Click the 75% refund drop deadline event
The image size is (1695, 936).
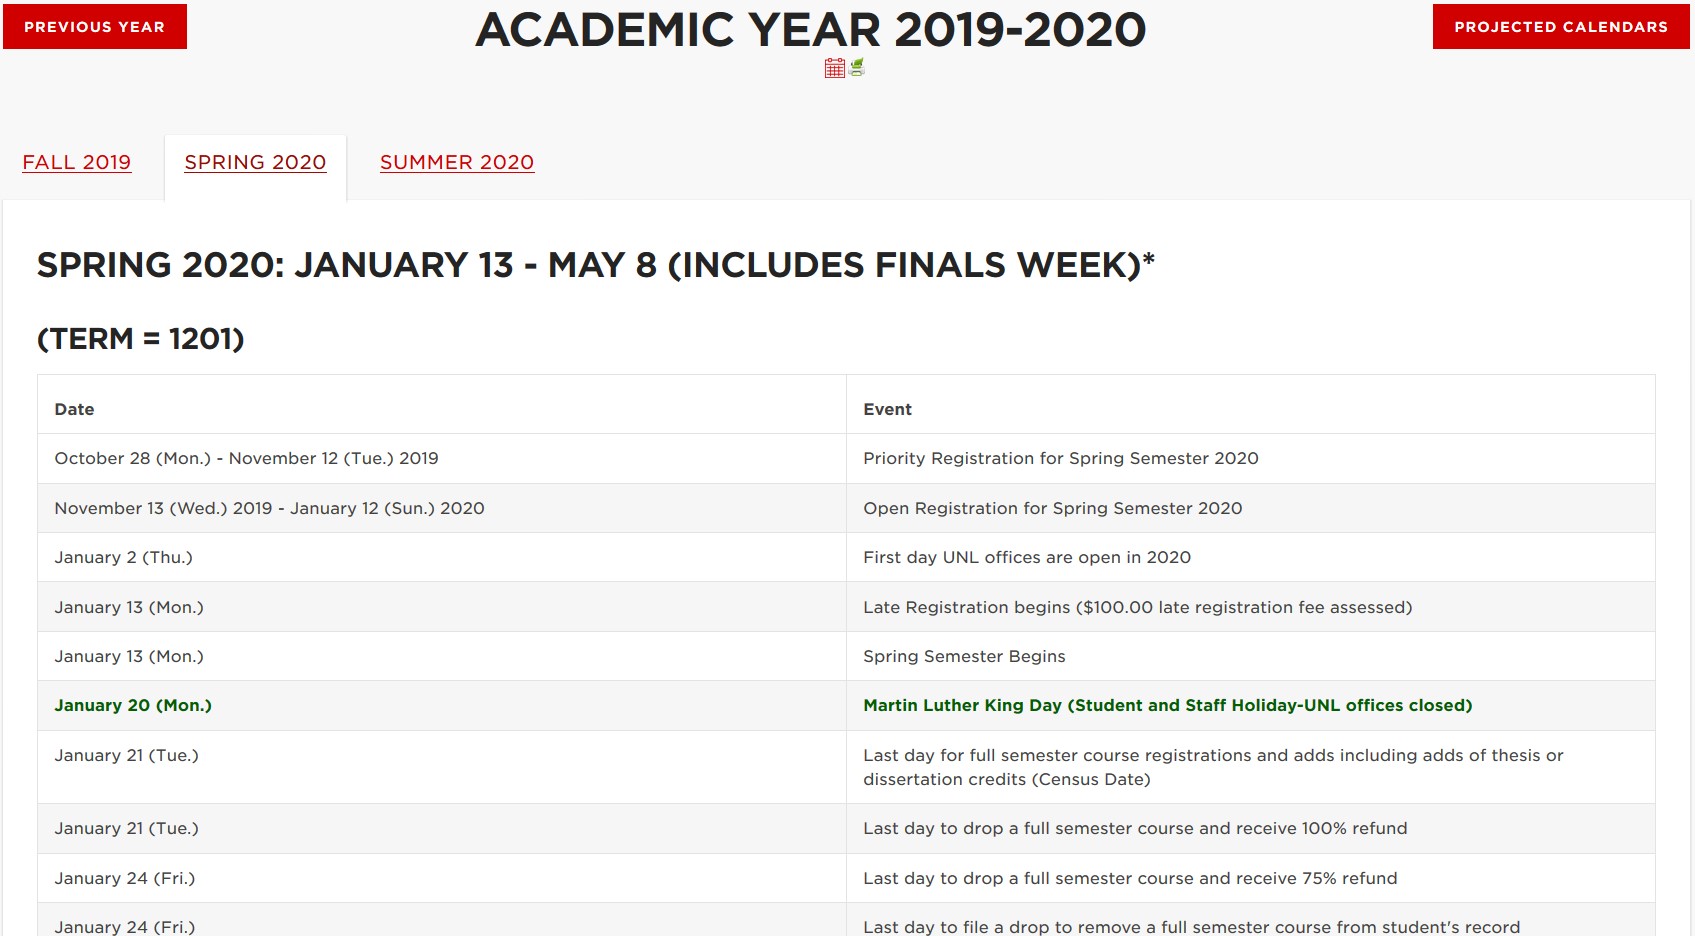pos(1130,878)
